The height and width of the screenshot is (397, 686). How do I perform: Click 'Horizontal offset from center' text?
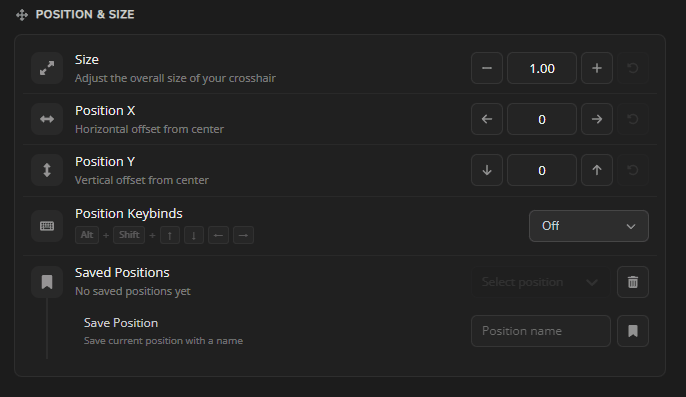click(149, 129)
